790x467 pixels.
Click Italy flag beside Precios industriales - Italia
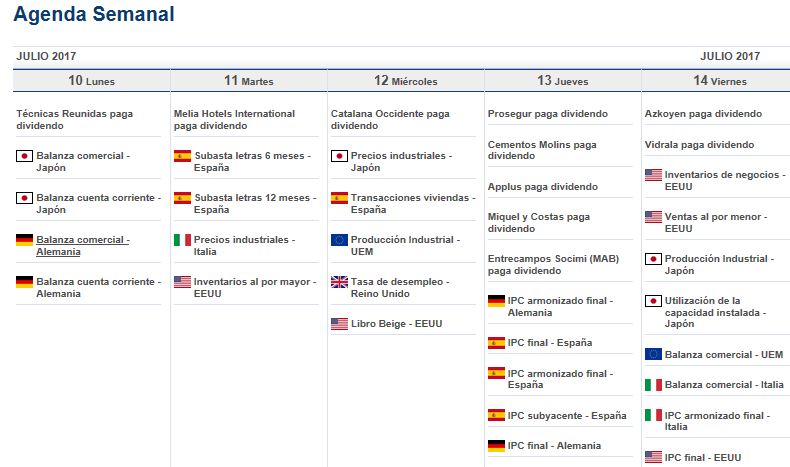[x=182, y=240]
